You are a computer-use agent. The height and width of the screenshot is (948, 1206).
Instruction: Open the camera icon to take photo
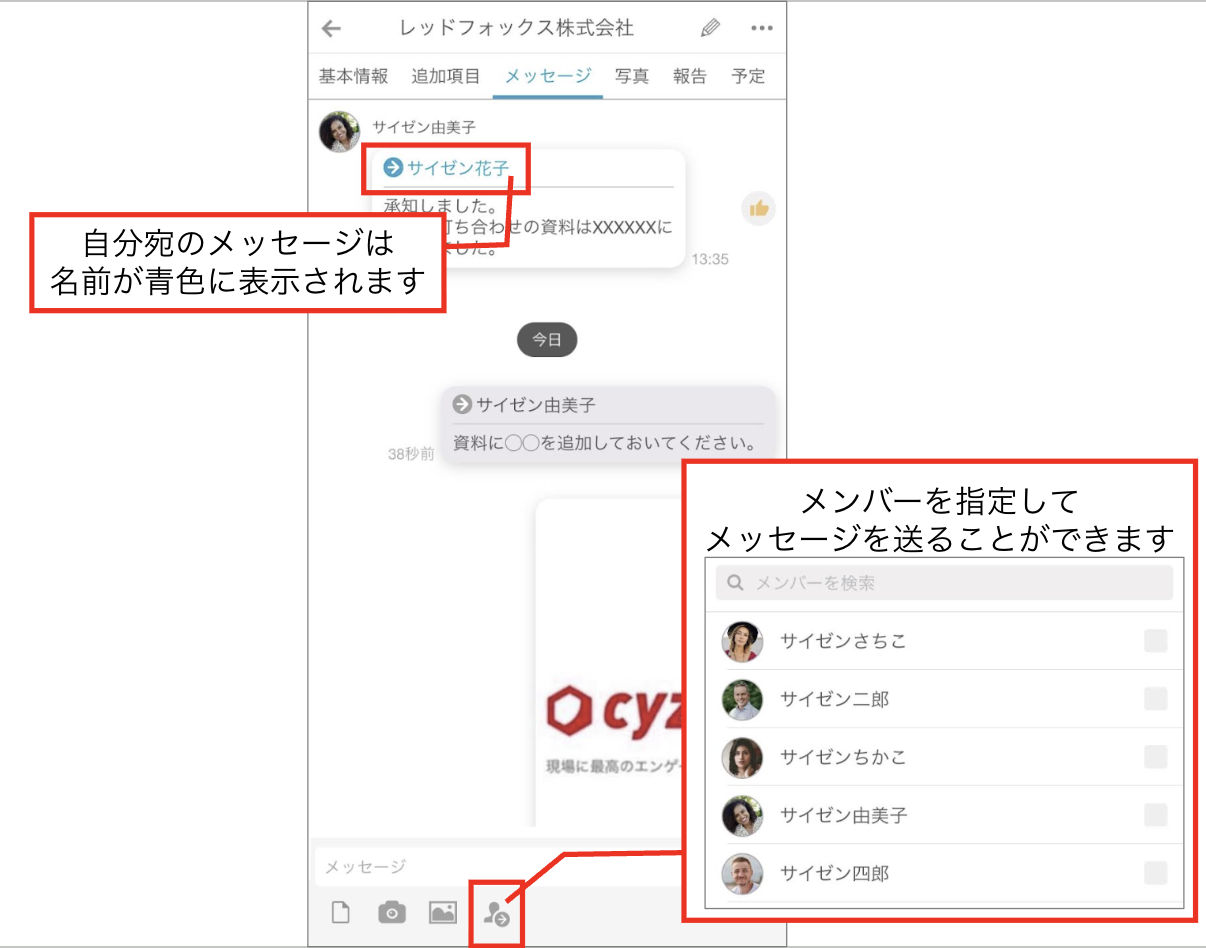(392, 912)
